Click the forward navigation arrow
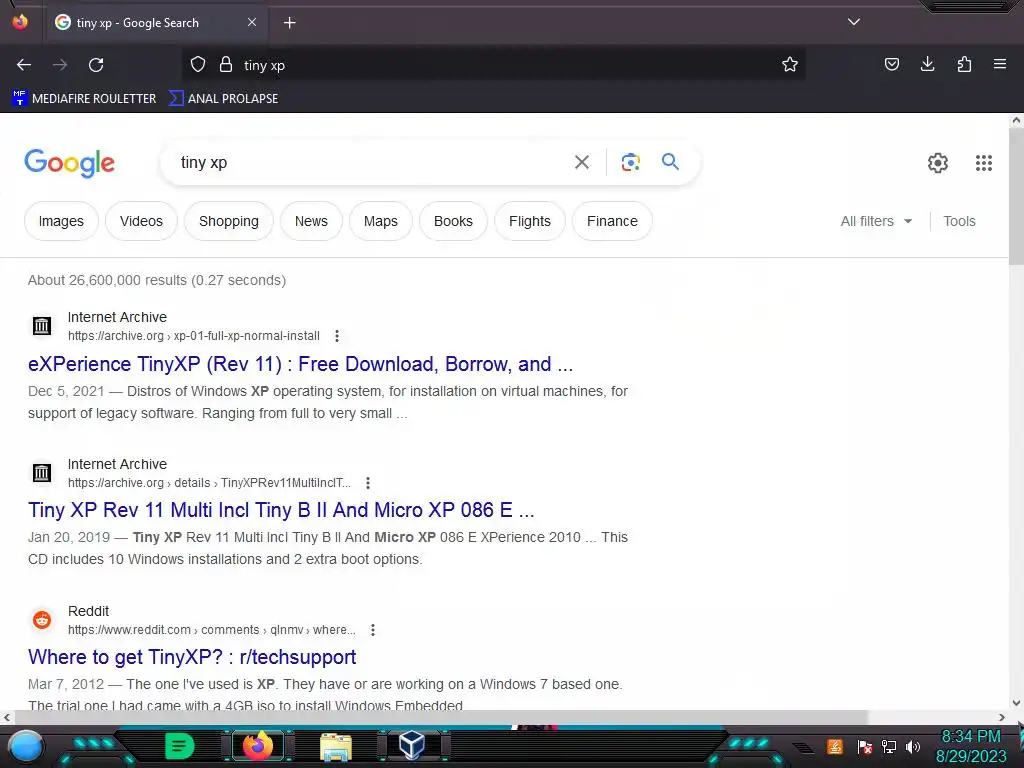The image size is (1024, 768). [x=60, y=65]
